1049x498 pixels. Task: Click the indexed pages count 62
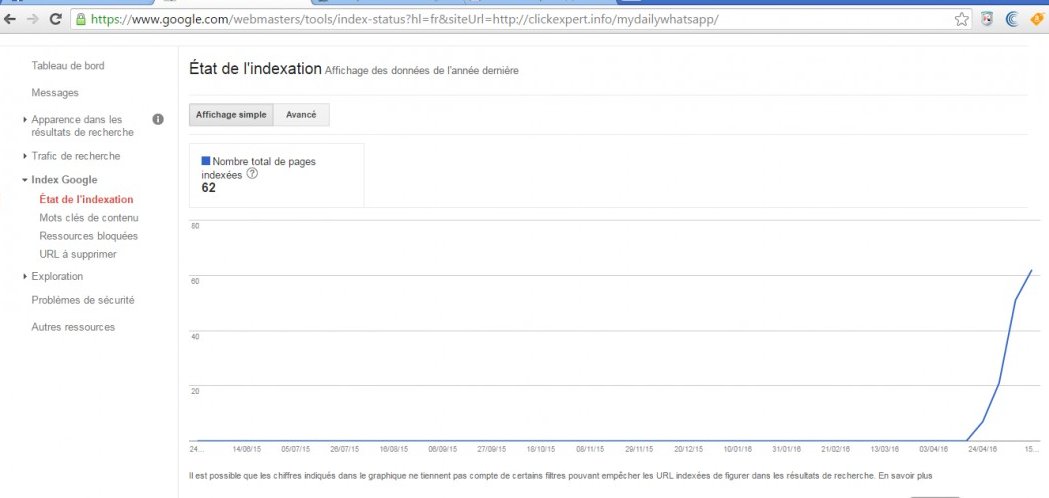click(208, 187)
